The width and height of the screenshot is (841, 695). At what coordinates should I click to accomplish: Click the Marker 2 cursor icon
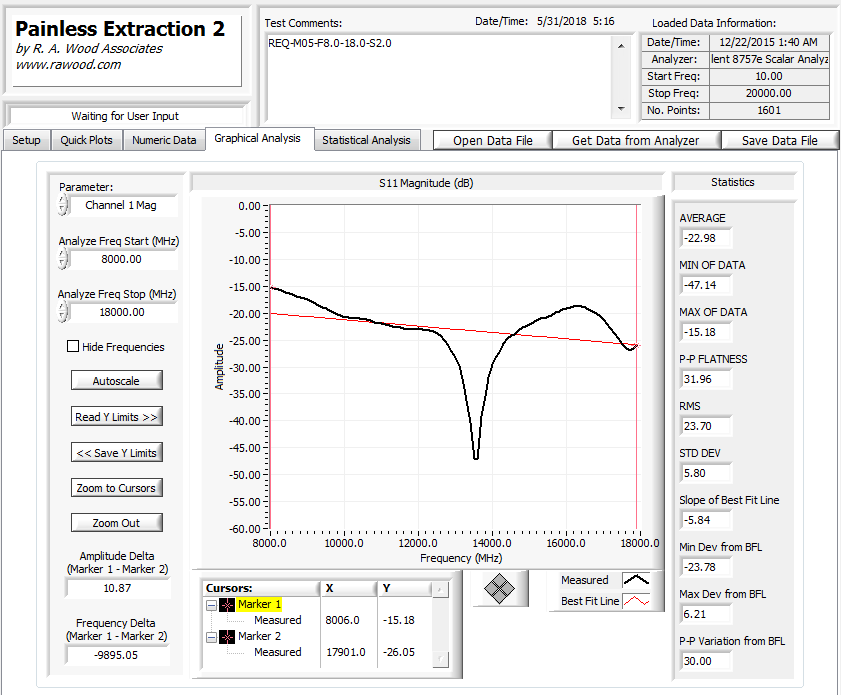coord(227,637)
